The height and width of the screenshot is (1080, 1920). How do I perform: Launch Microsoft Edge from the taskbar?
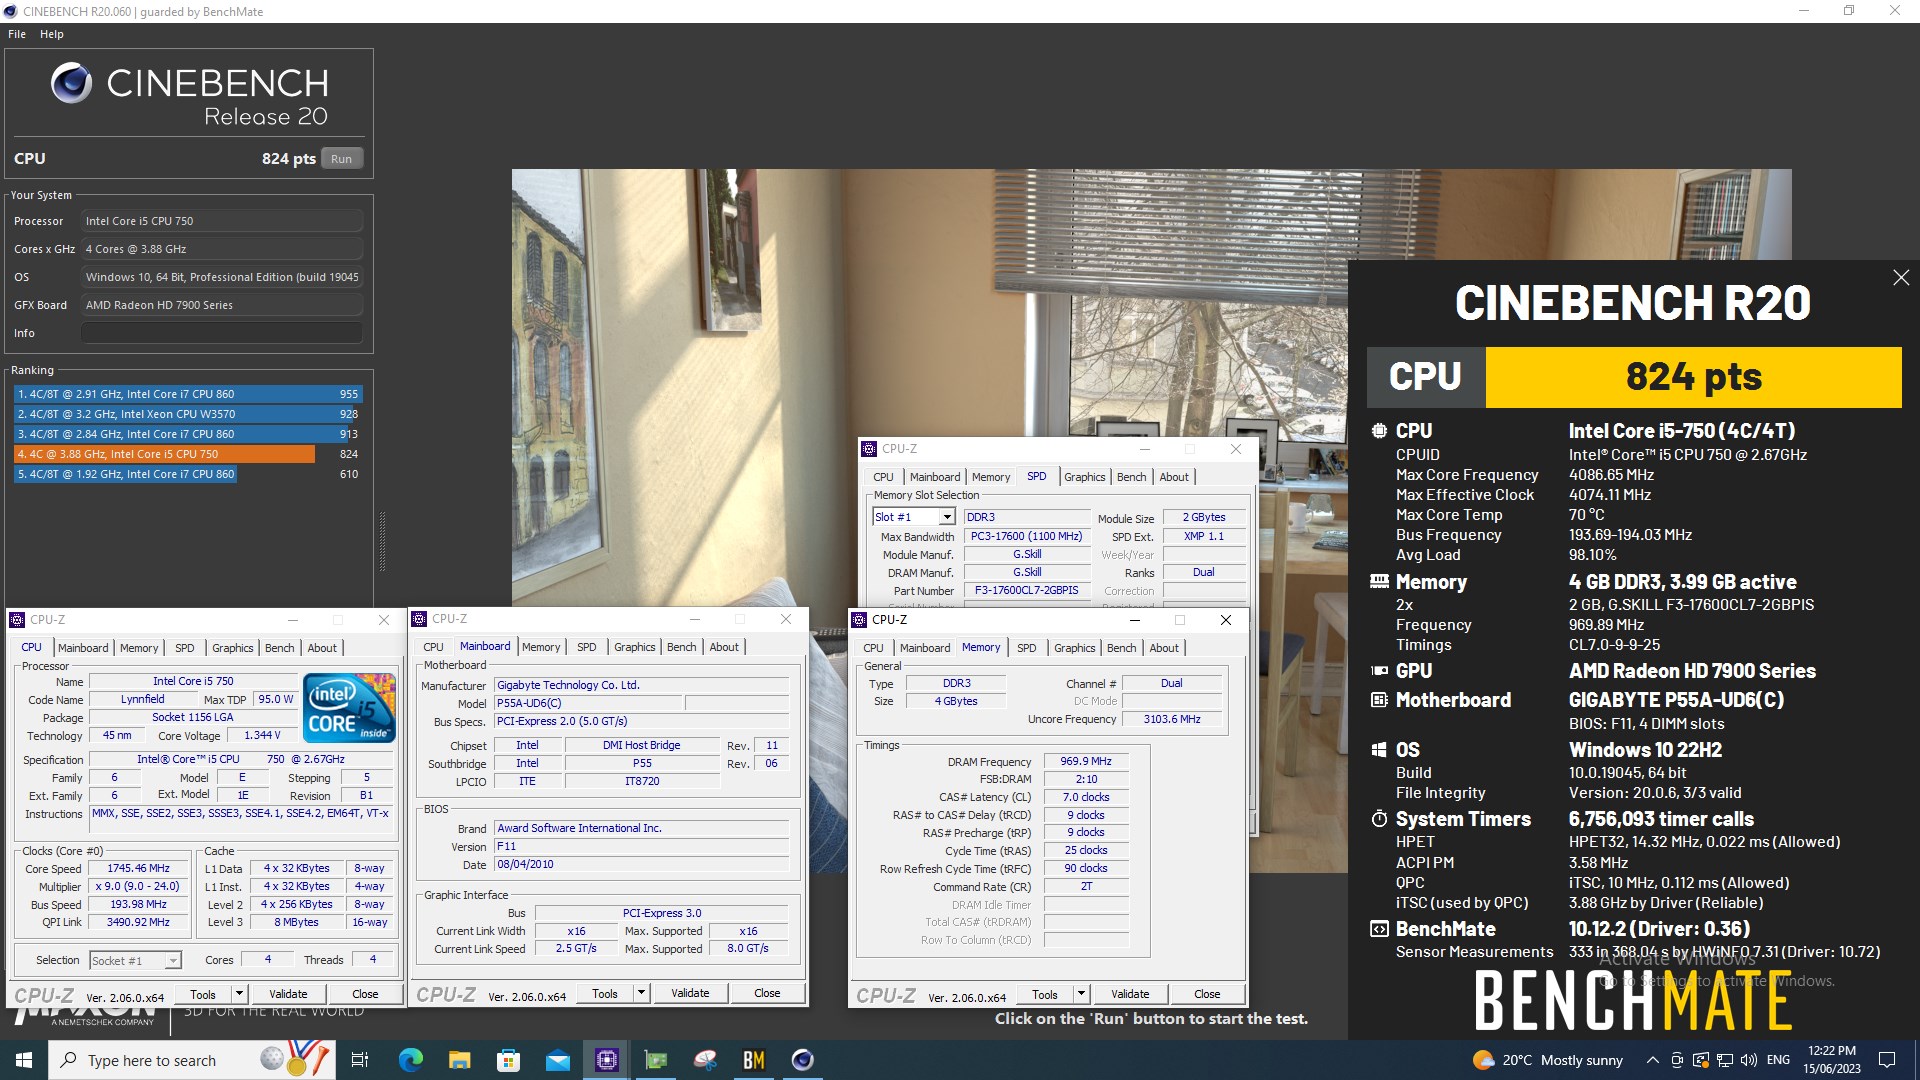click(x=410, y=1060)
